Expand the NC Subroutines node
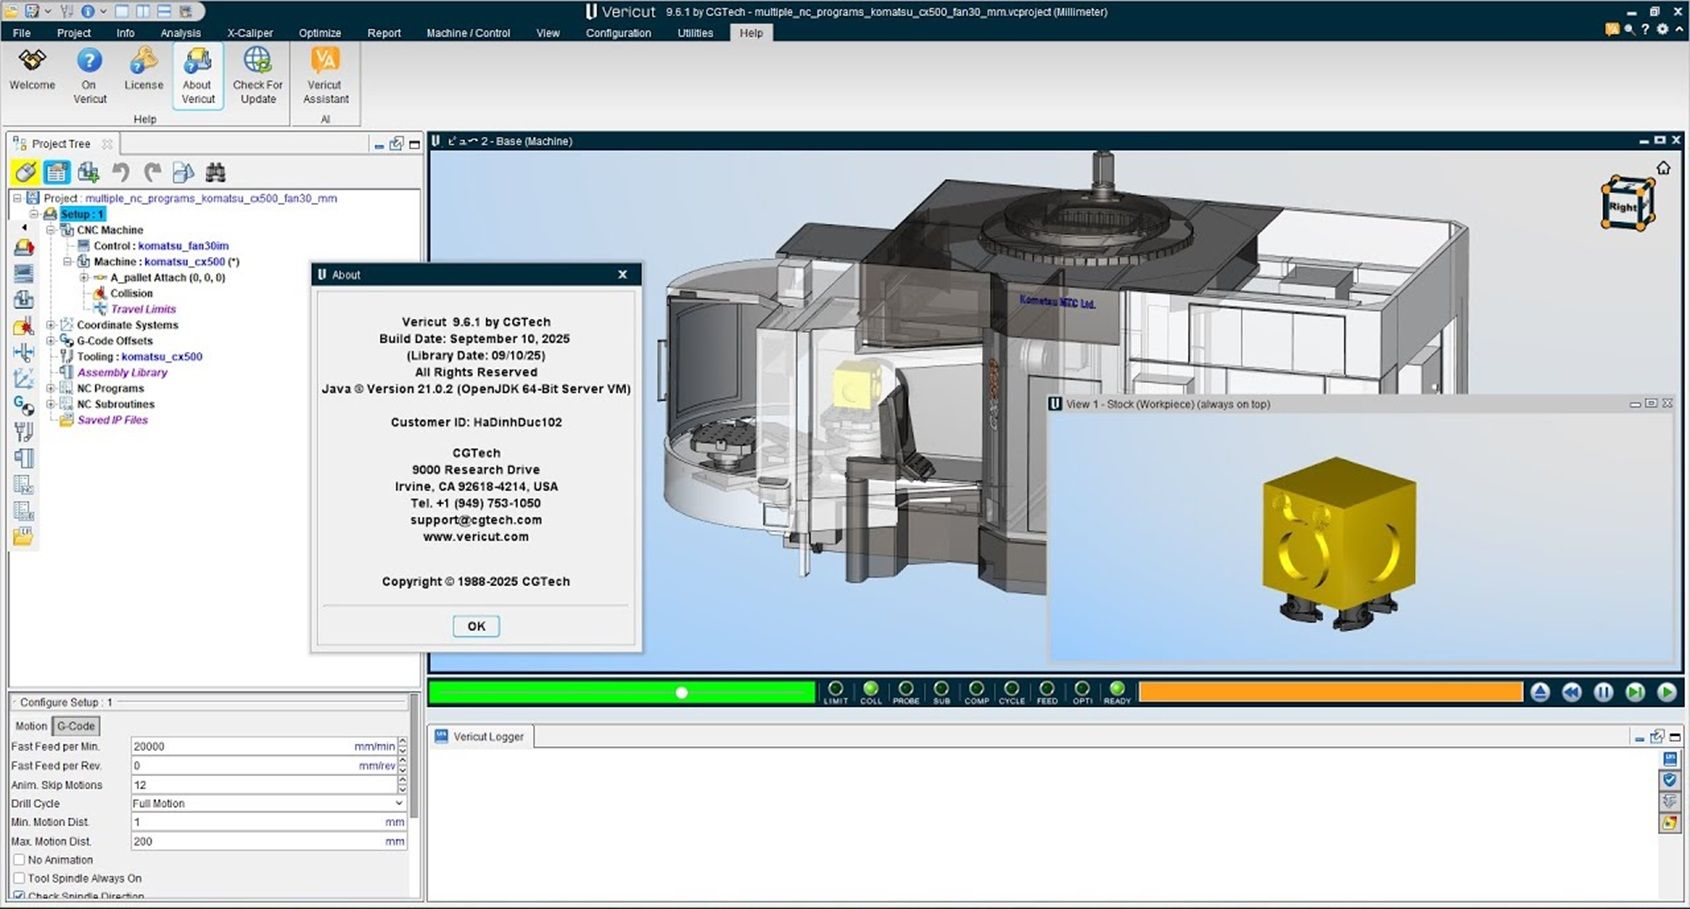1690x909 pixels. 50,404
